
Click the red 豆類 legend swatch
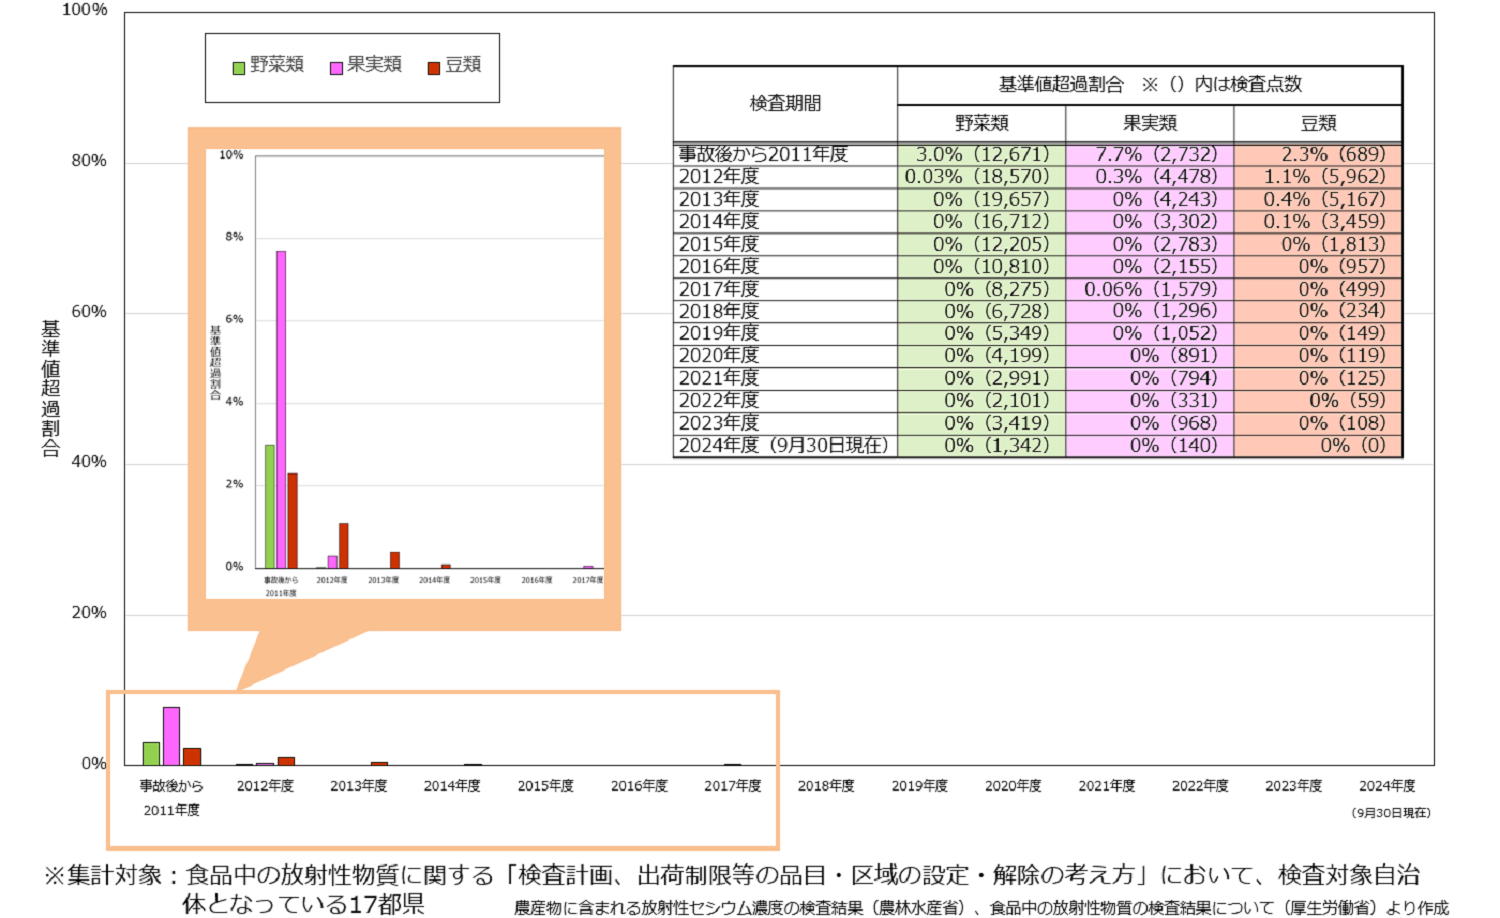coord(433,68)
